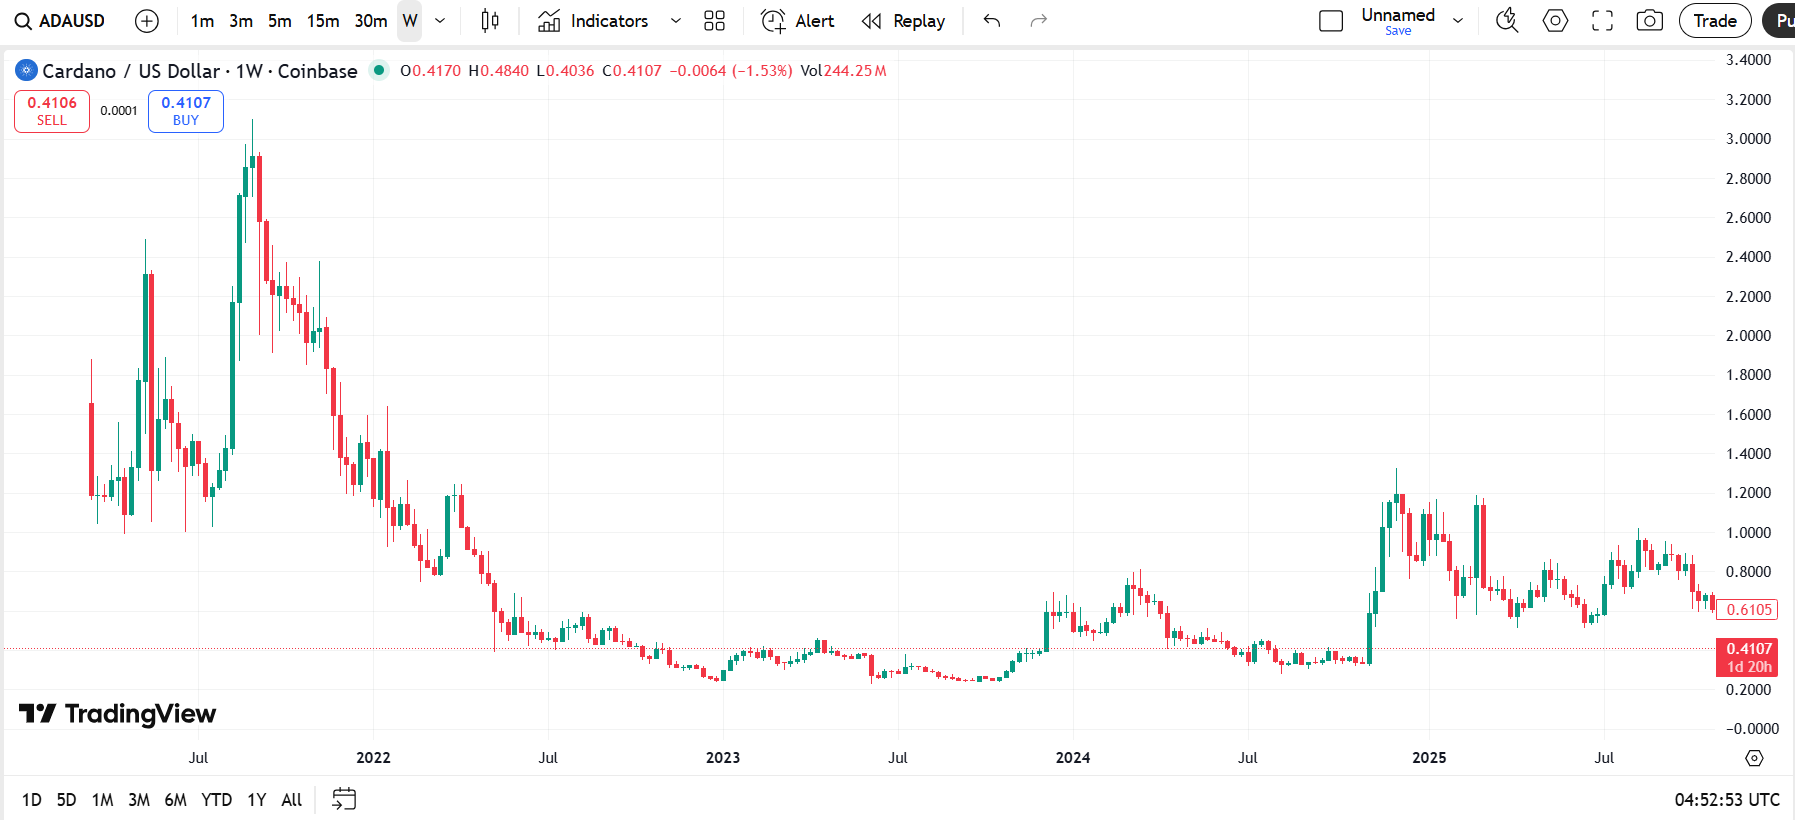
Task: Select the YTD date range
Action: (x=216, y=800)
